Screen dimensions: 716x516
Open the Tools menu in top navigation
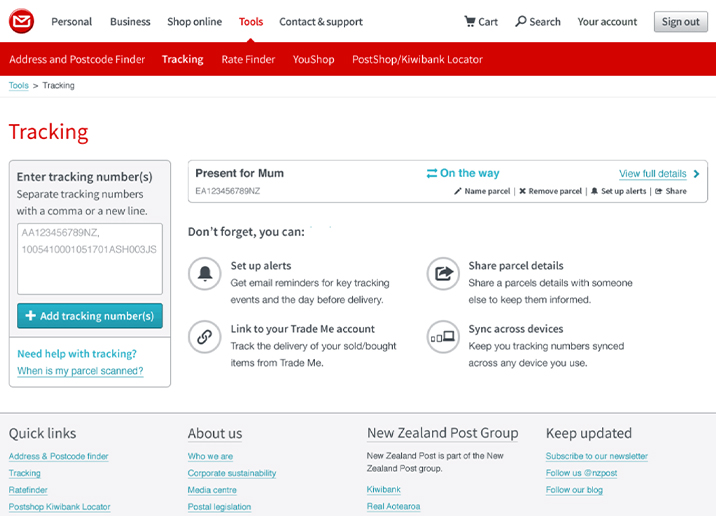point(251,22)
